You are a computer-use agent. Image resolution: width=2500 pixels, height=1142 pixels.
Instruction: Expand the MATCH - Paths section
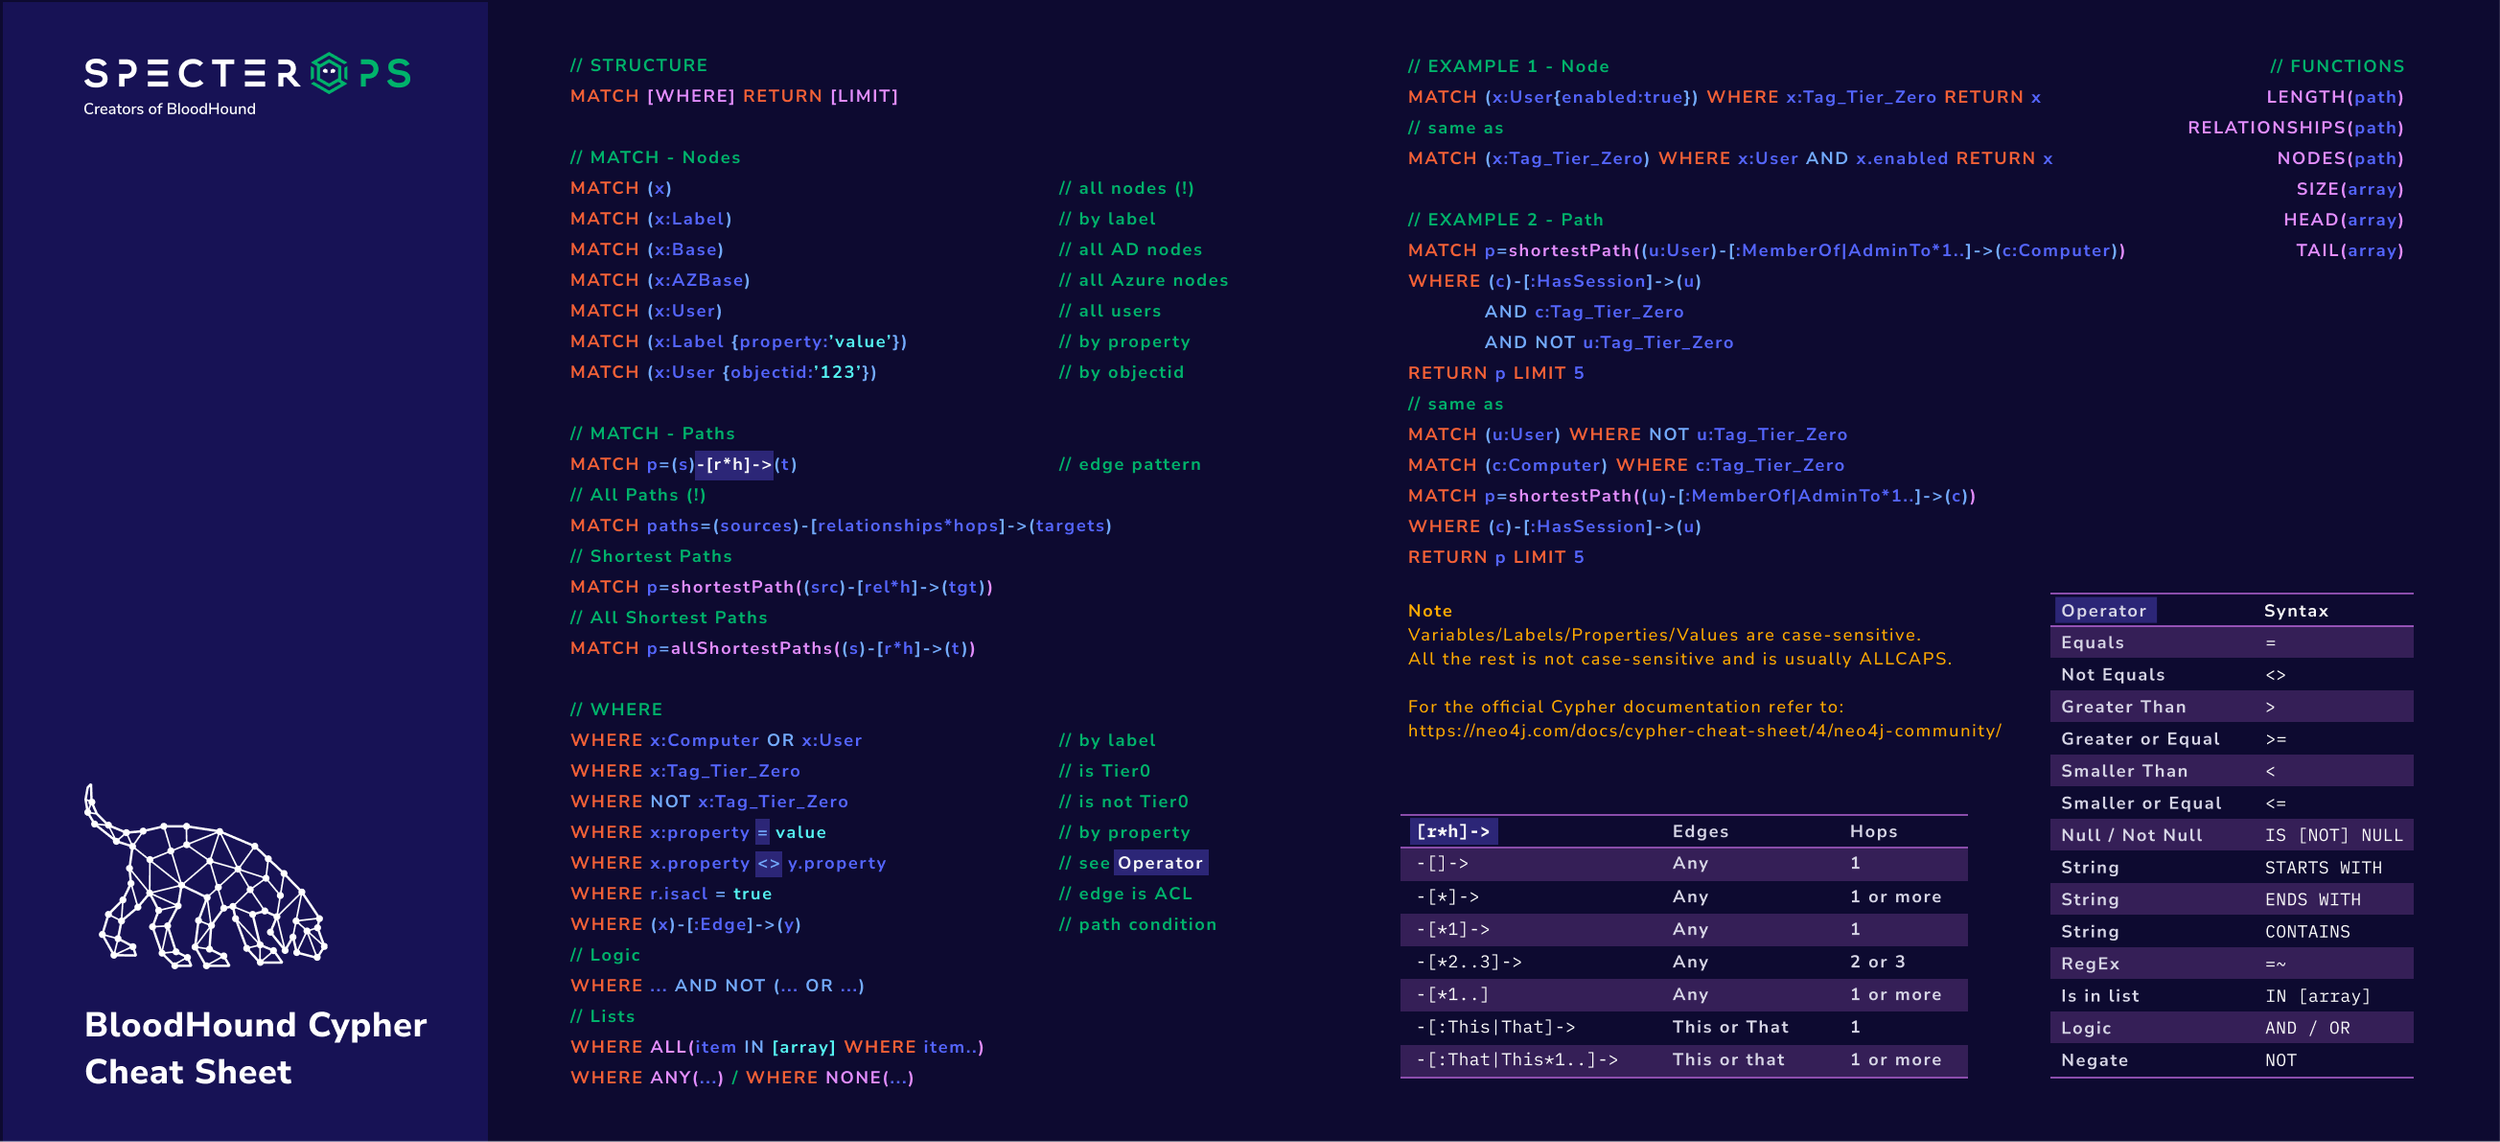point(652,433)
